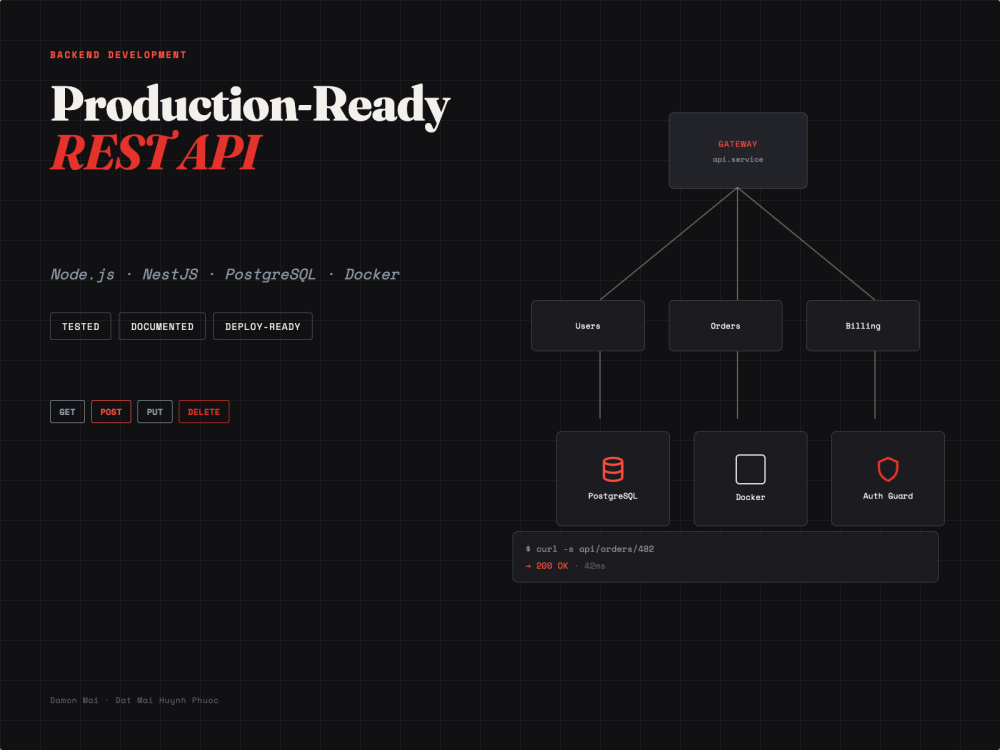
Task: Click the PostgreSQL database cylinder icon
Action: point(612,469)
